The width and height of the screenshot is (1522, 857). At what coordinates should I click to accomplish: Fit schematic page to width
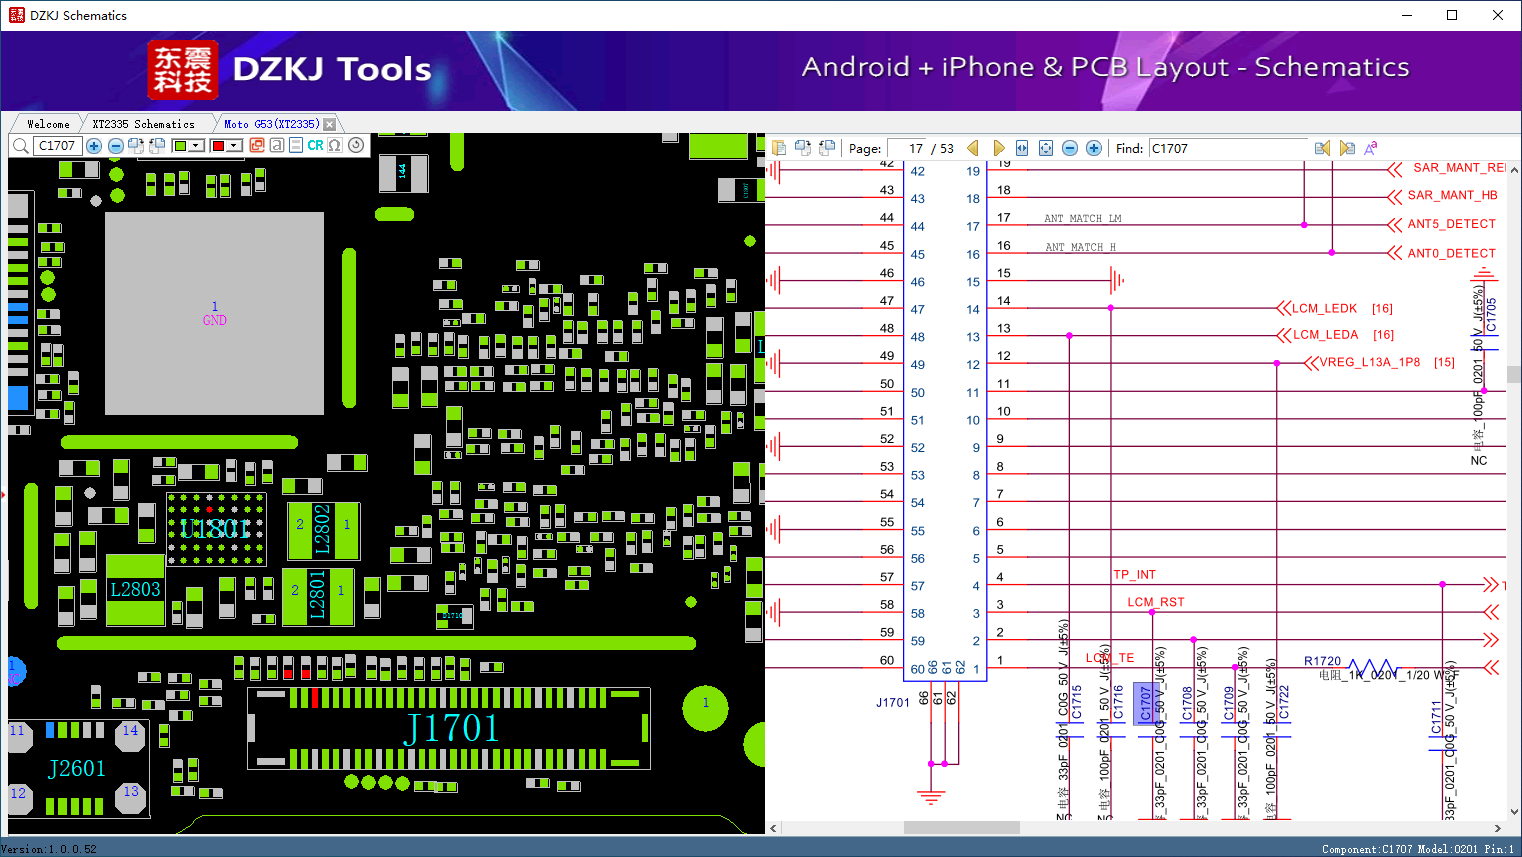point(1022,148)
